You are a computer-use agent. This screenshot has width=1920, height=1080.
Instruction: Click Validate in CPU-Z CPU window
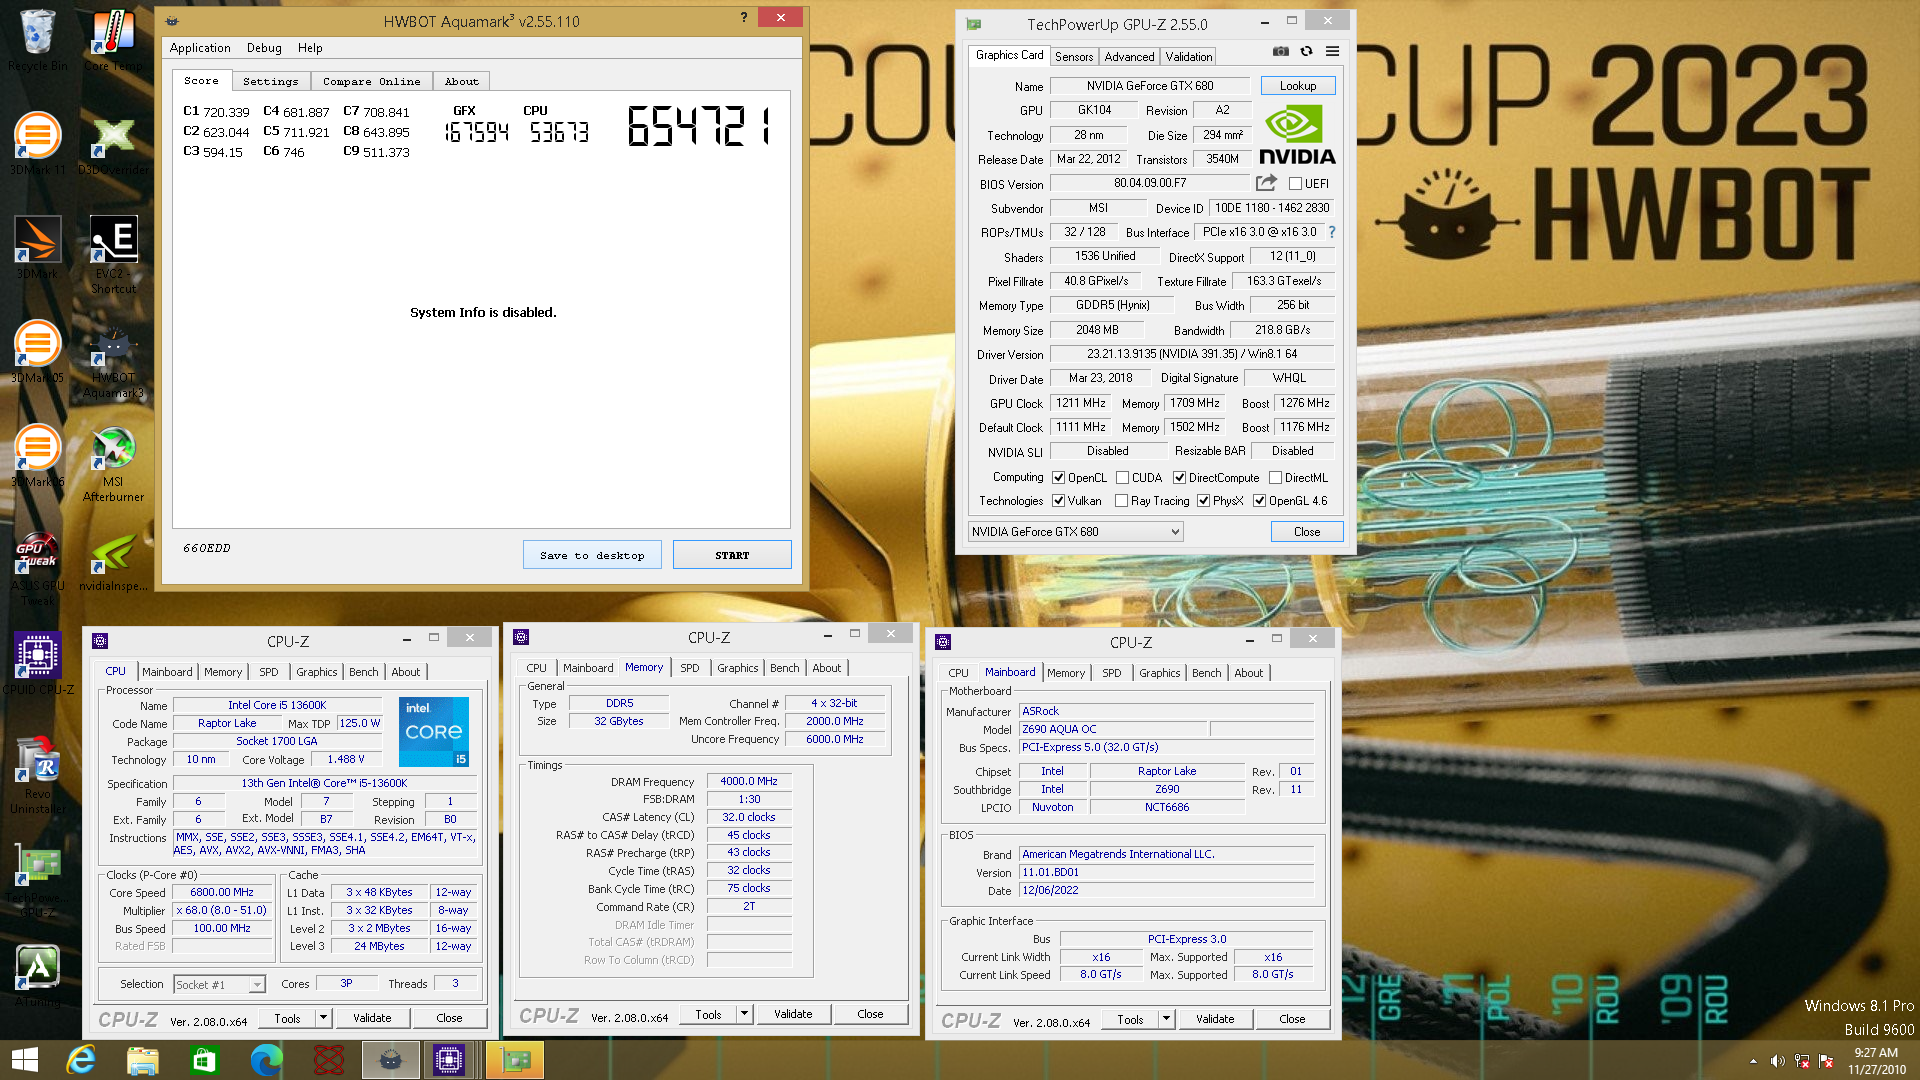click(372, 1018)
